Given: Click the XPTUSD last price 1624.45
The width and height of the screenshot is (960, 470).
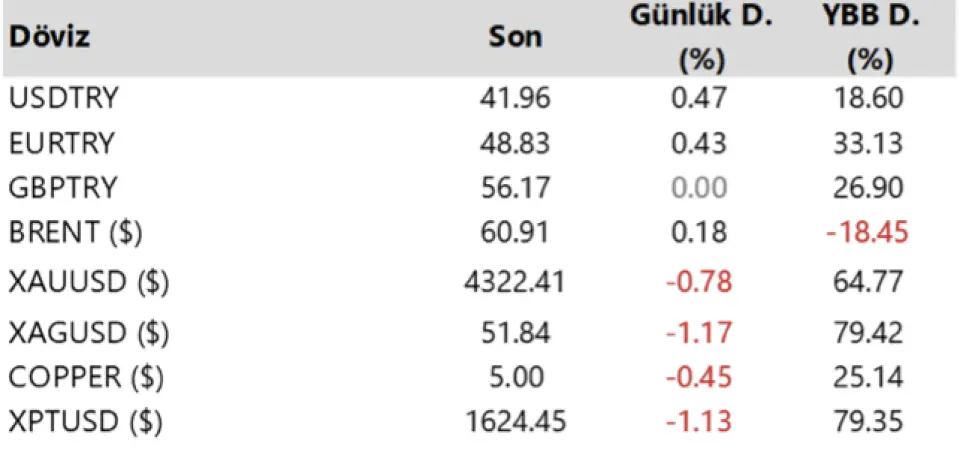Looking at the screenshot, I should coord(516,423).
